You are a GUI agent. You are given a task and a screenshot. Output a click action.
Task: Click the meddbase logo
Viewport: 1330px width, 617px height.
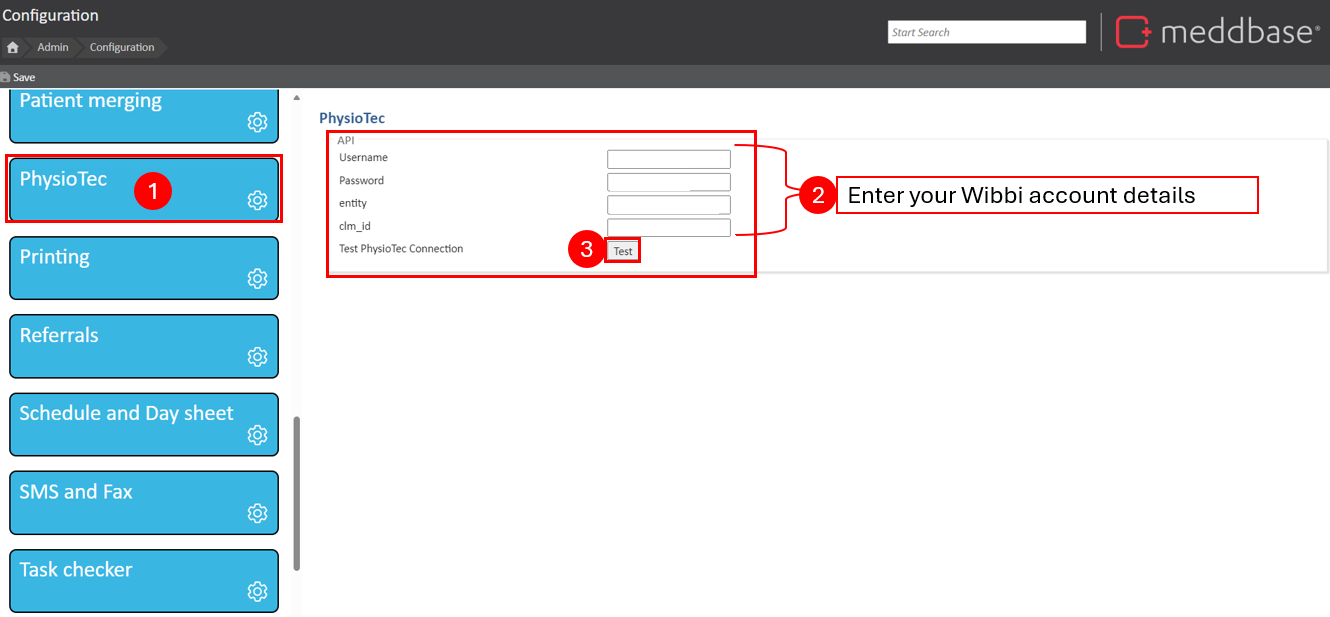[x=1217, y=32]
